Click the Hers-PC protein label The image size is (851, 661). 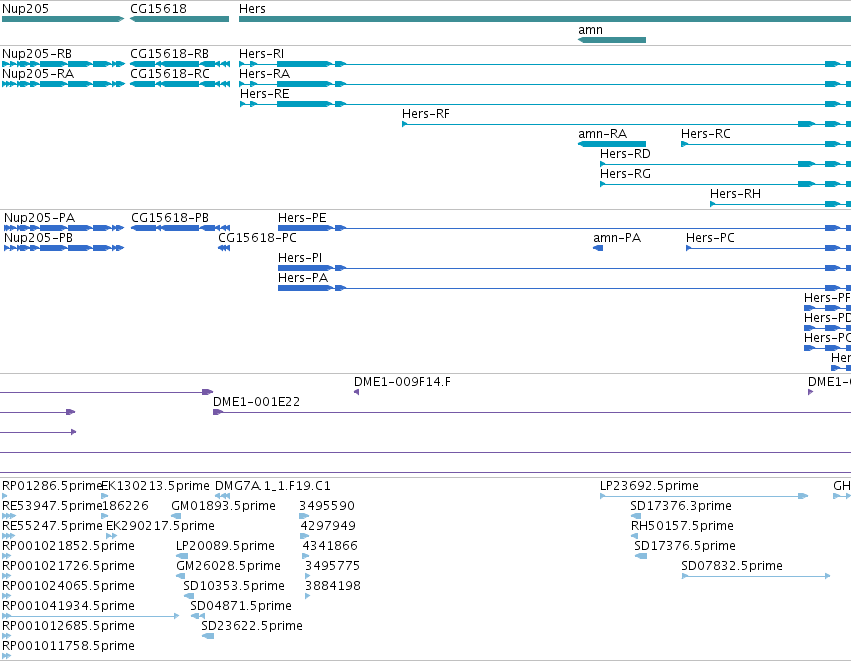[x=710, y=238]
